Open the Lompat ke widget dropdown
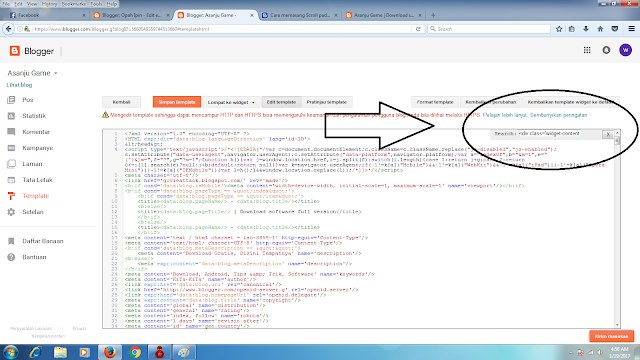 231,102
